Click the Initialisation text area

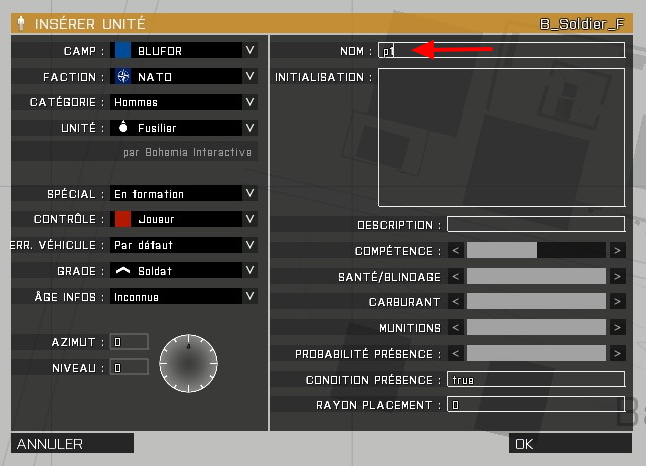[x=501, y=136]
